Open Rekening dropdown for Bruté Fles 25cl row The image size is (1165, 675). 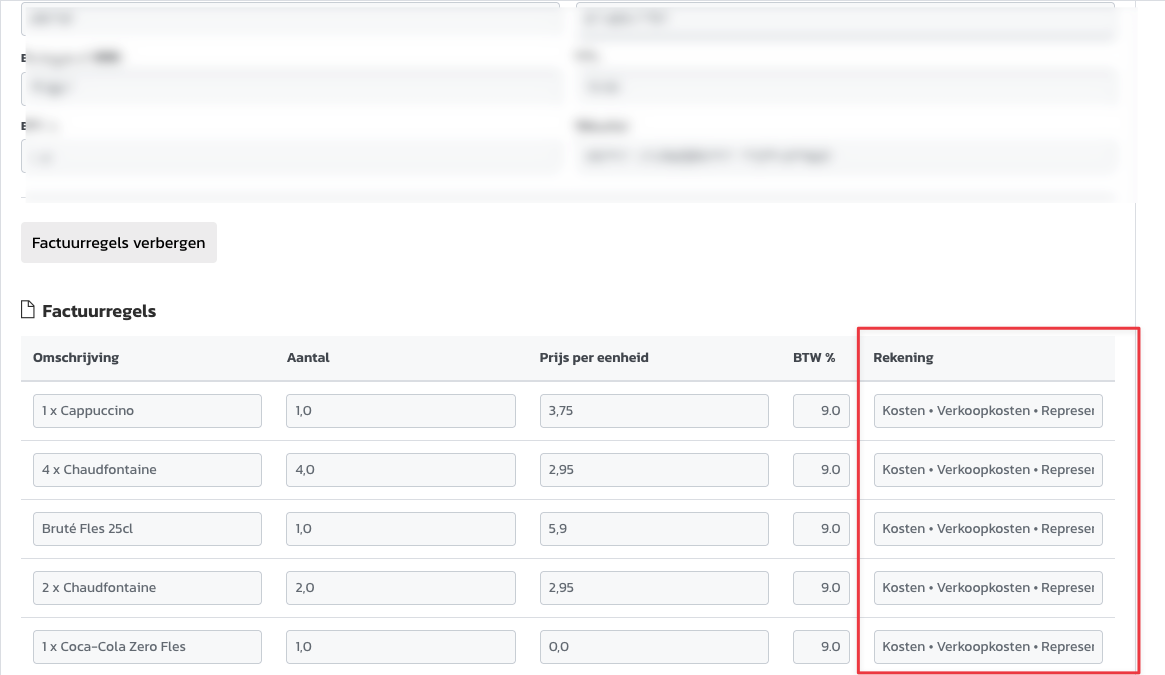[x=987, y=529]
